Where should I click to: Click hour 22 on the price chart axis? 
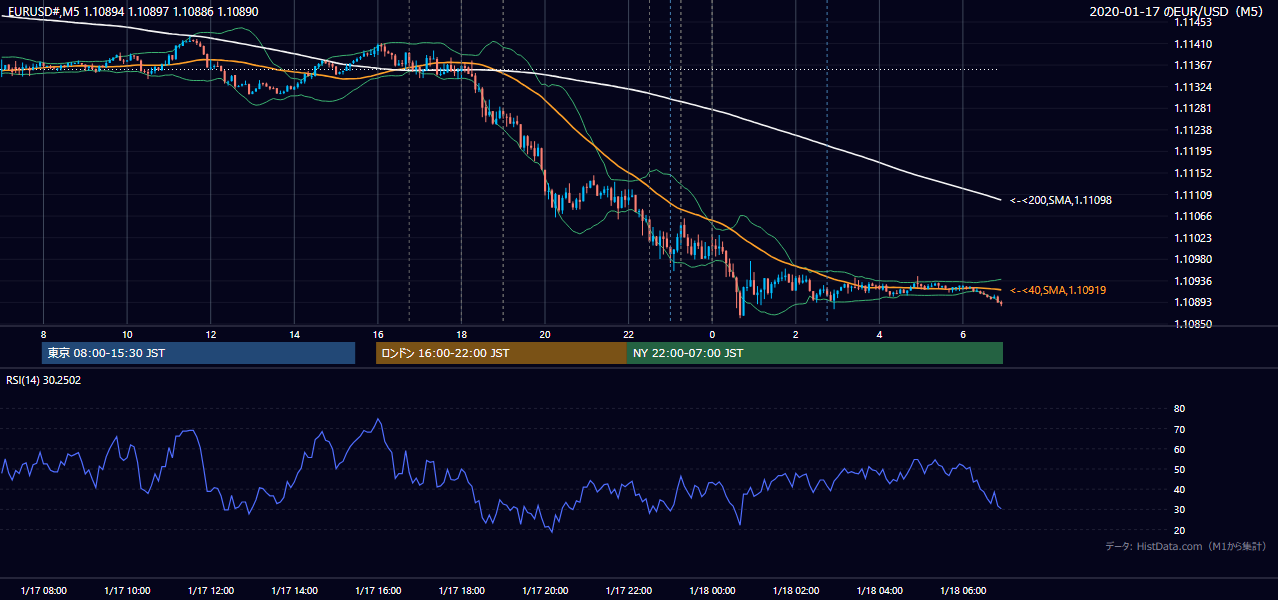pyautogui.click(x=629, y=334)
